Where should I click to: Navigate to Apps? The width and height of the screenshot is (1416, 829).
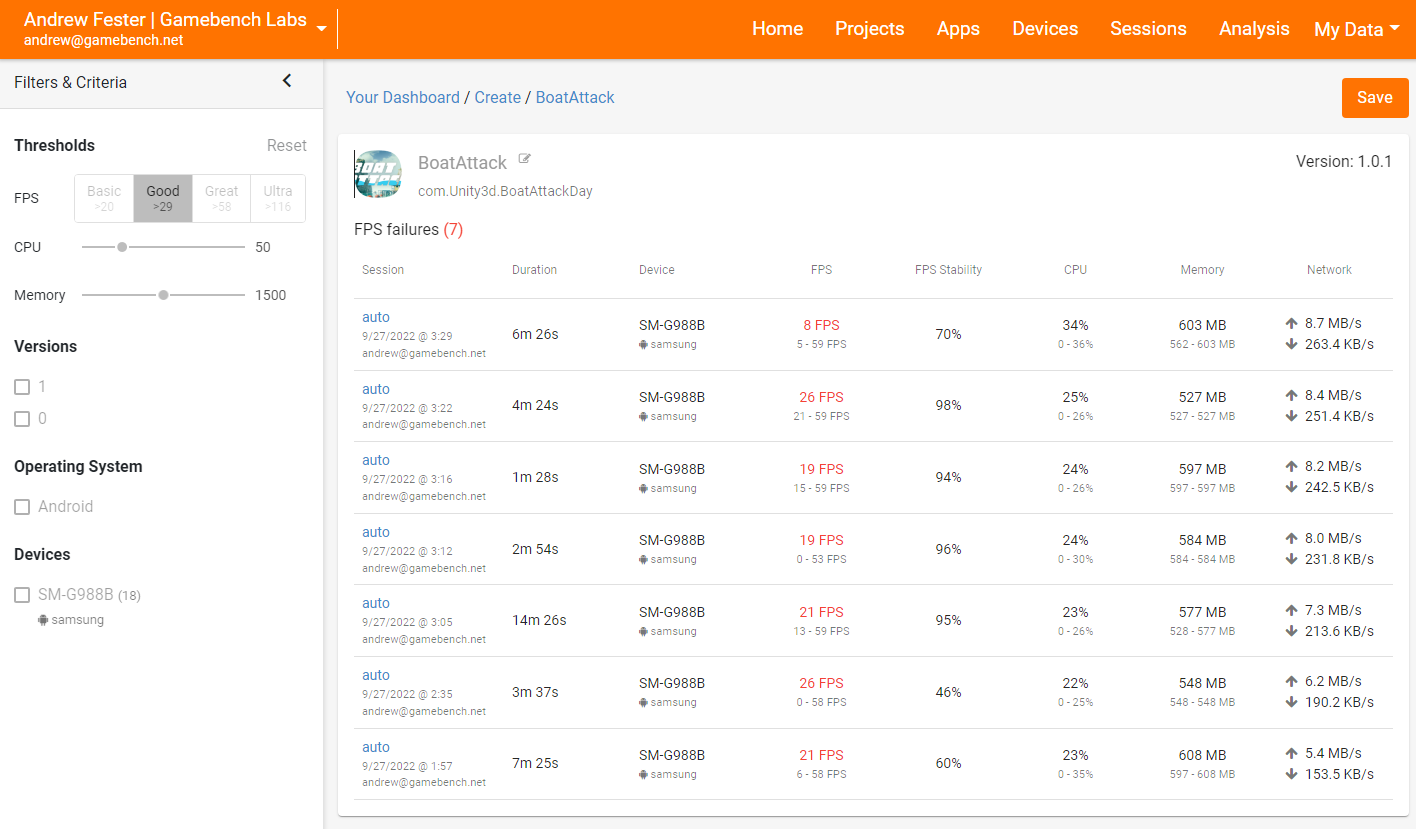(x=958, y=29)
